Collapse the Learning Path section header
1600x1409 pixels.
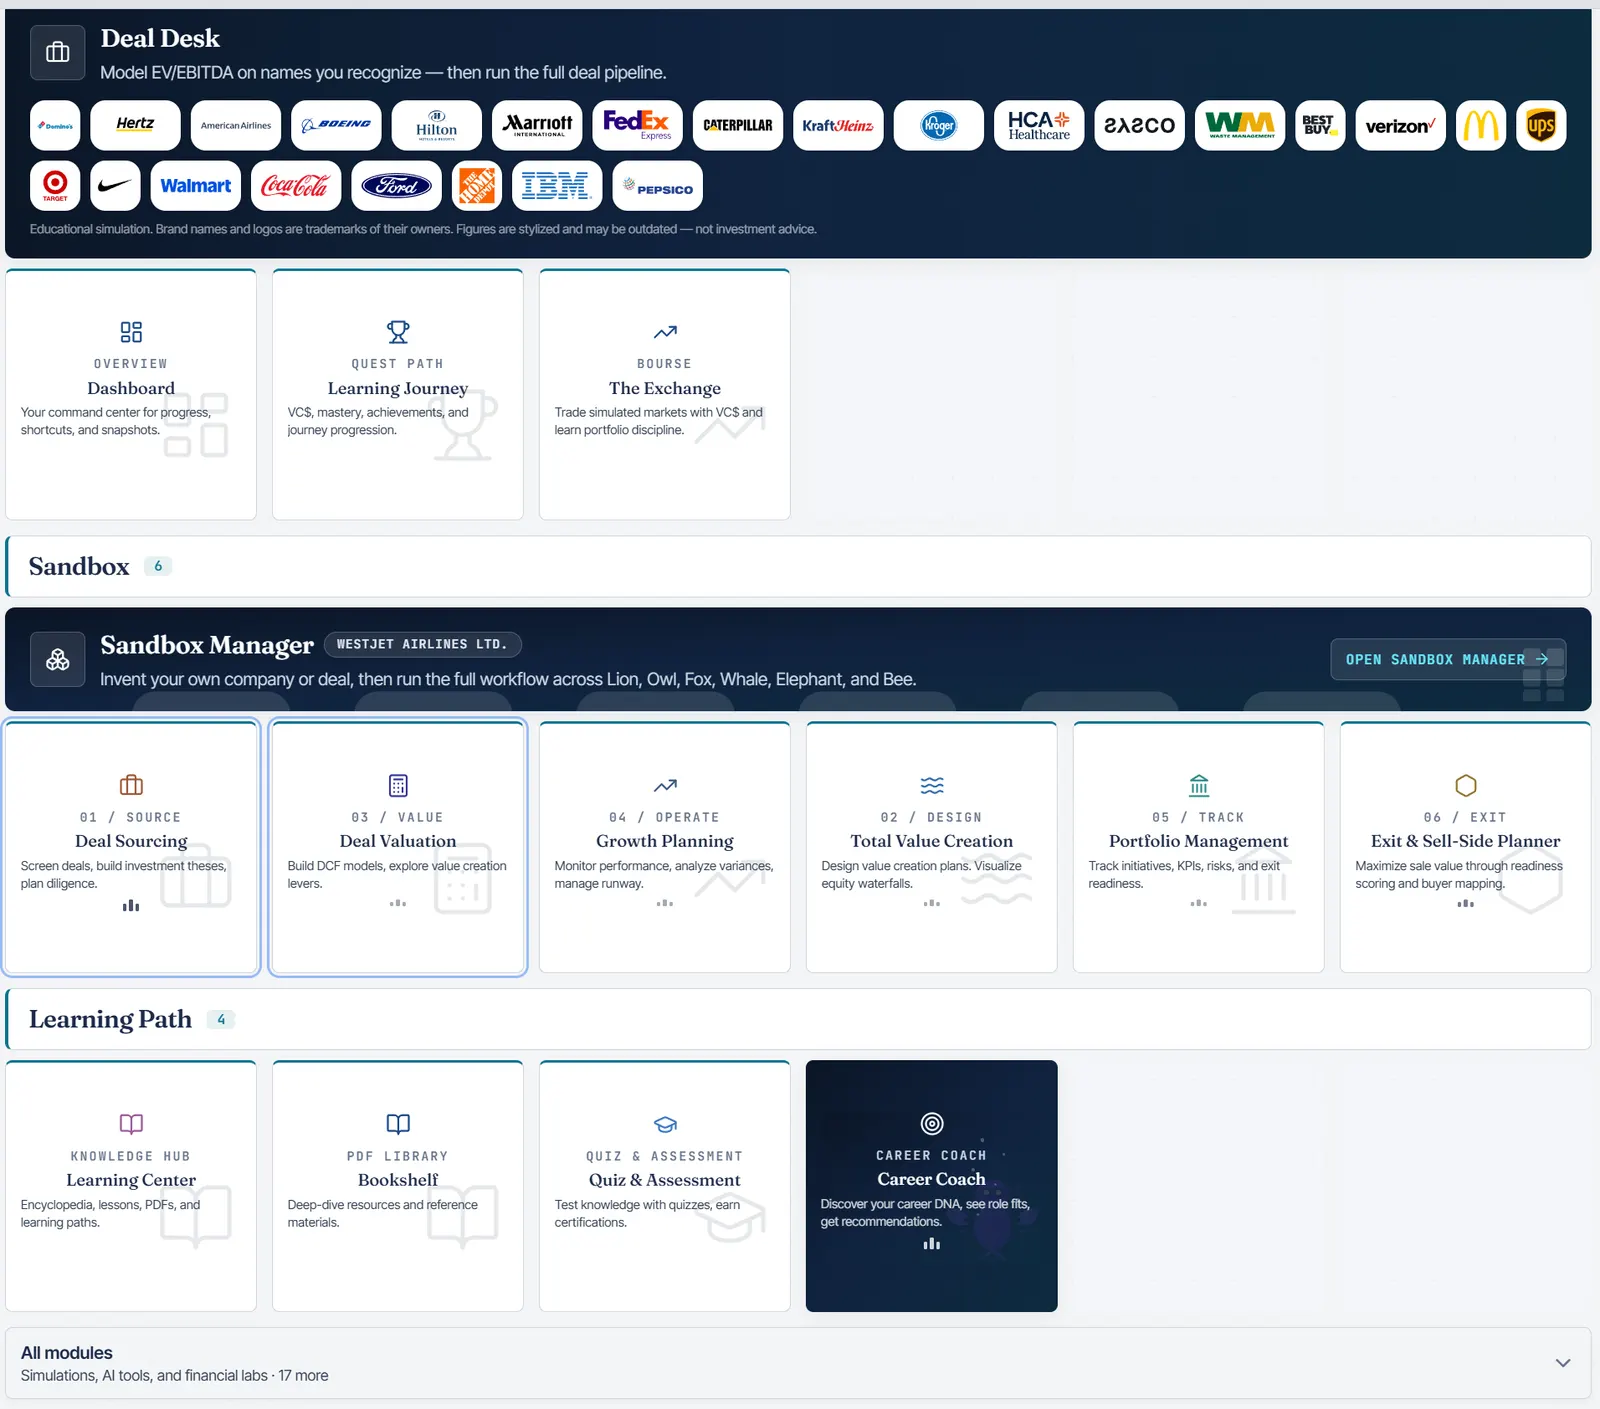pyautogui.click(x=798, y=1019)
